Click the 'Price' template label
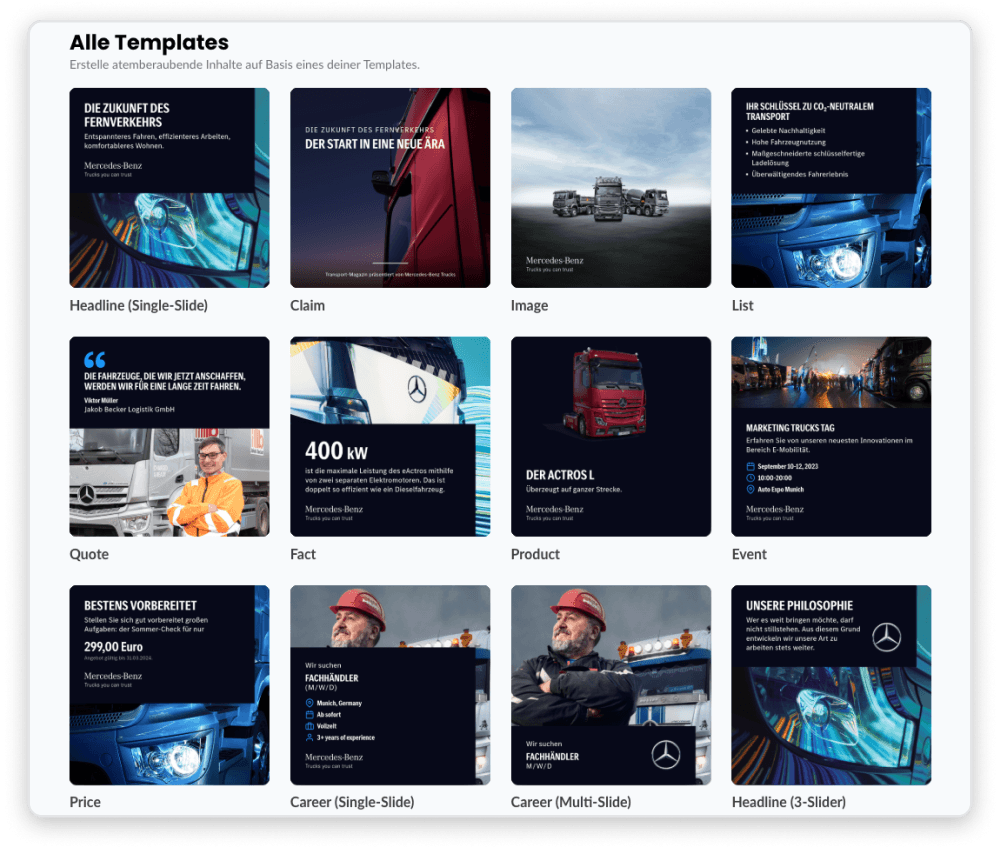Screen dimensions: 997x849 click(85, 802)
